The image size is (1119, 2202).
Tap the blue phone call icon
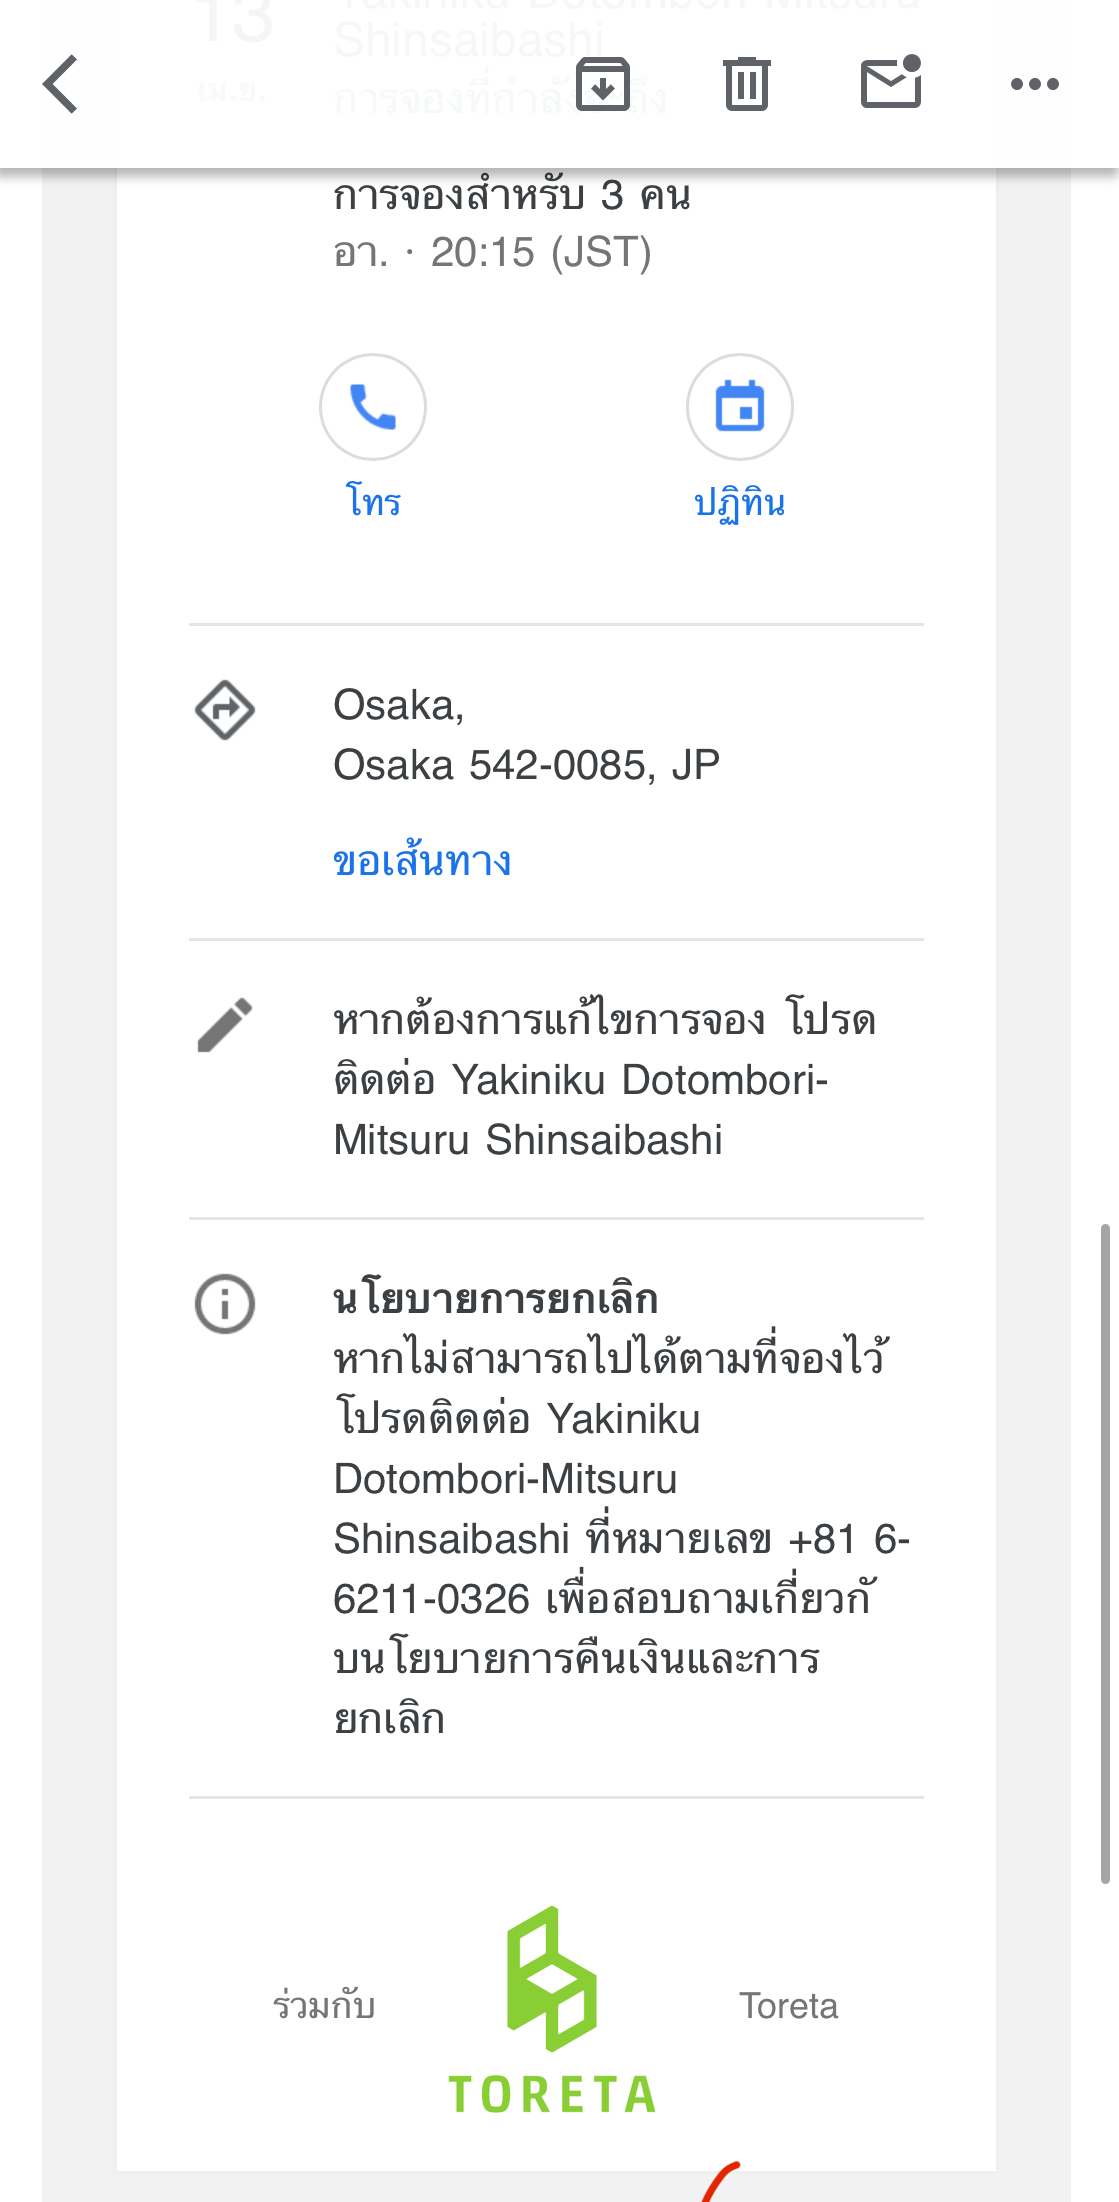(373, 407)
